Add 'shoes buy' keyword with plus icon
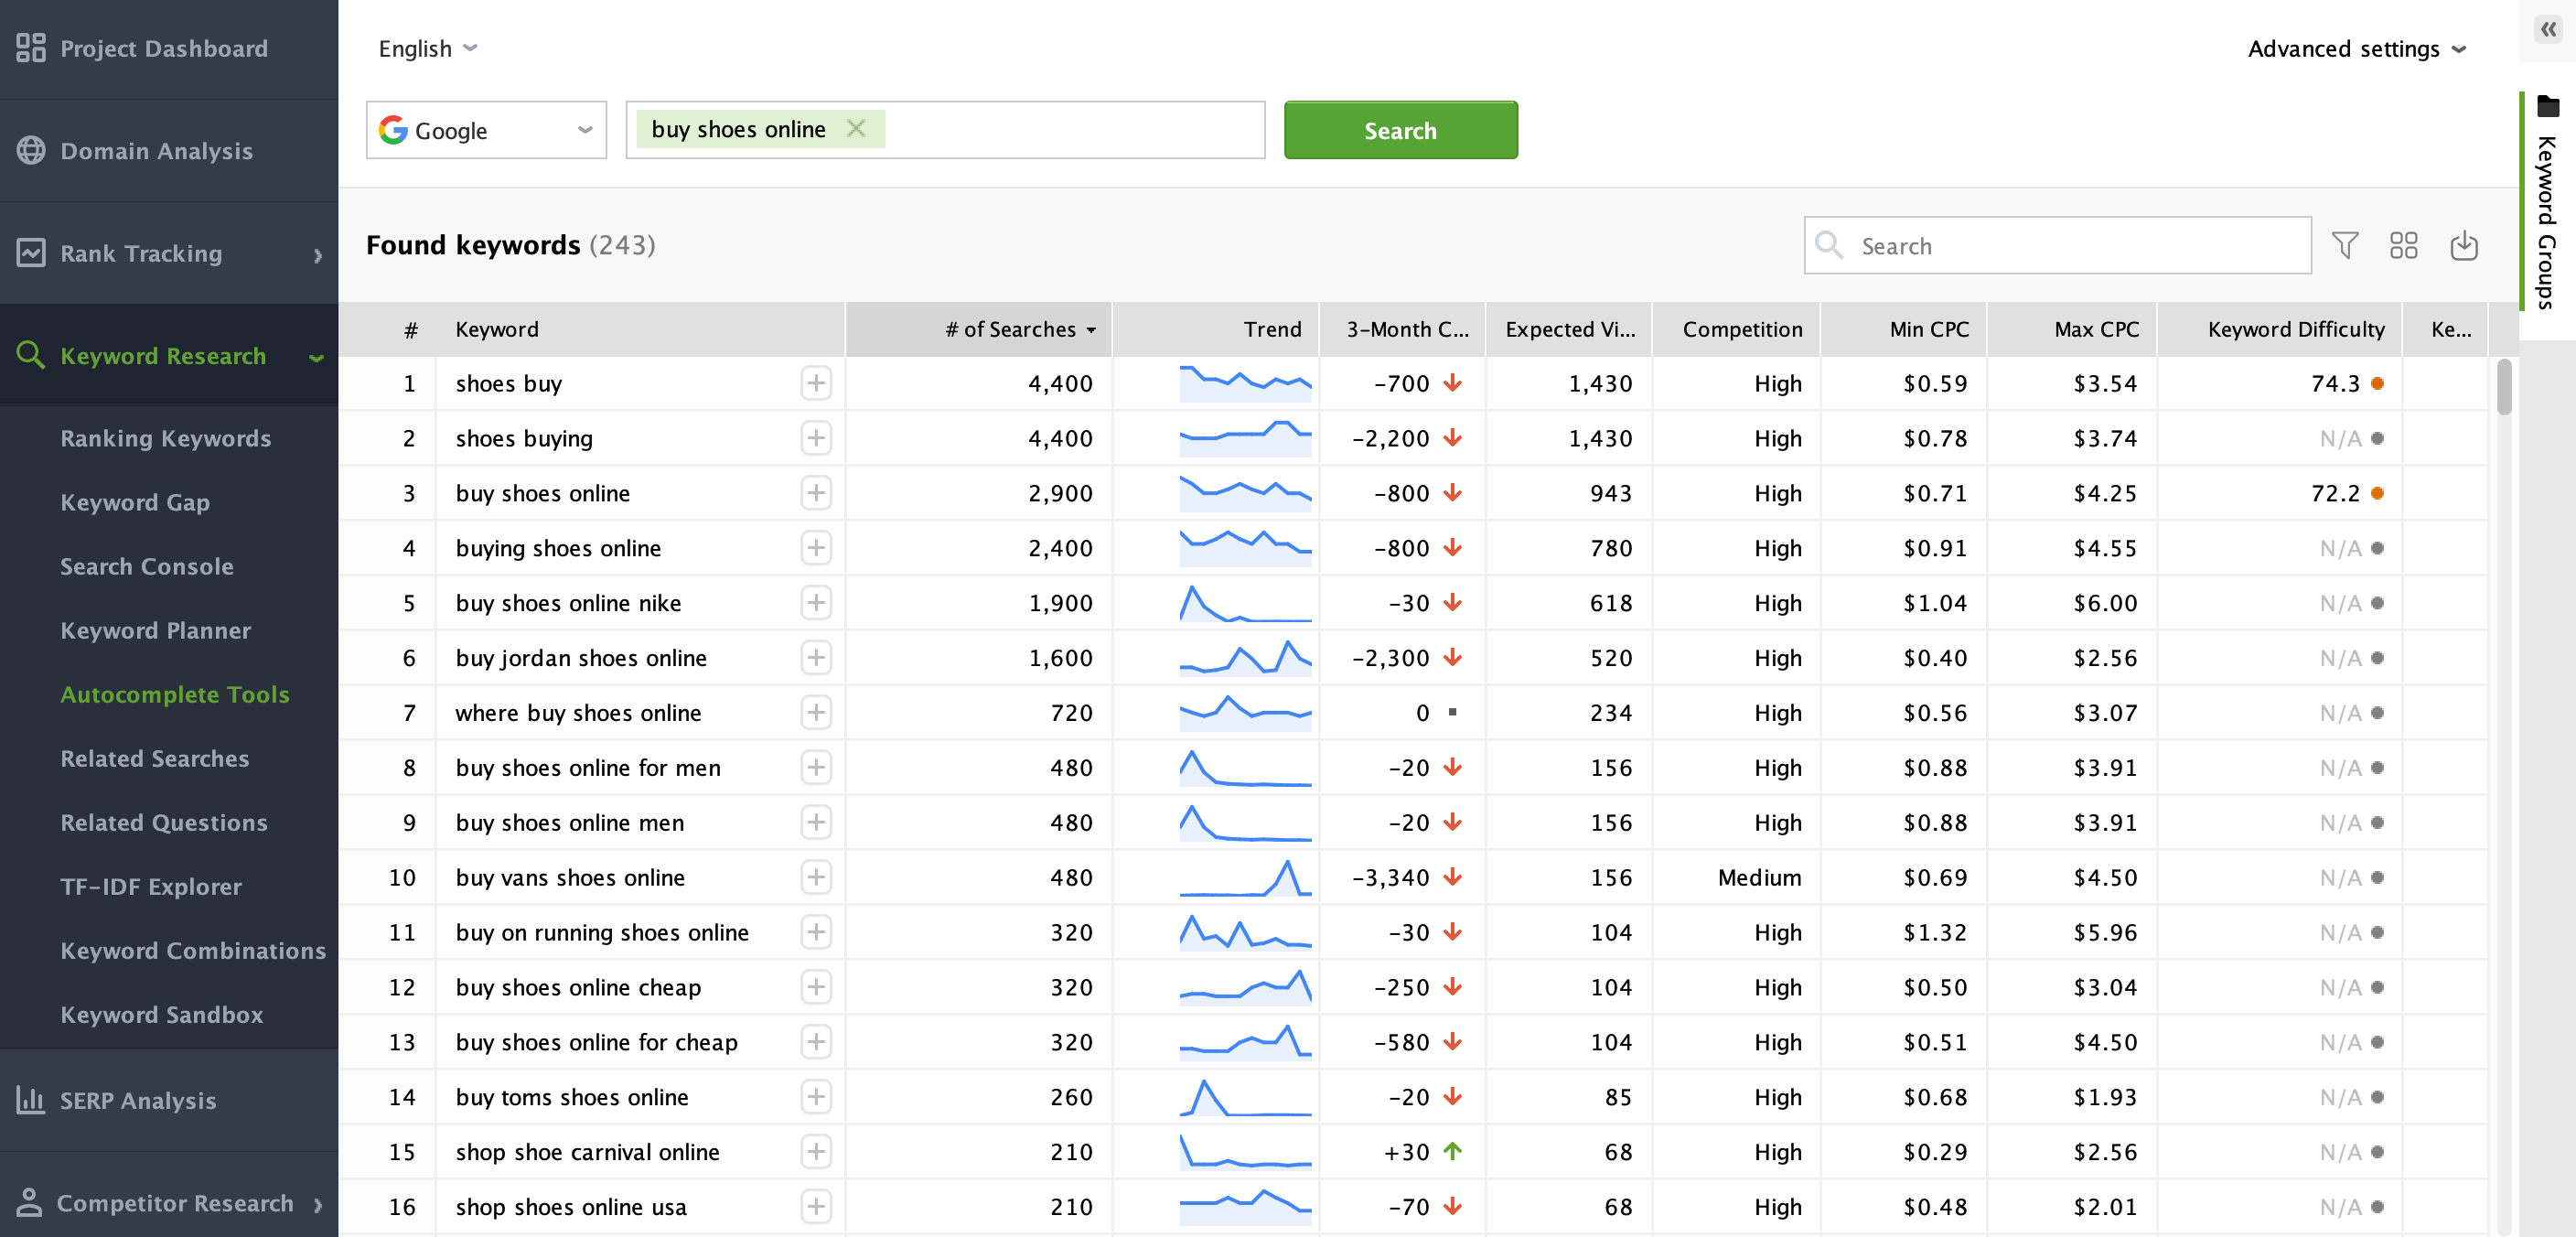2576x1237 pixels. [x=816, y=383]
